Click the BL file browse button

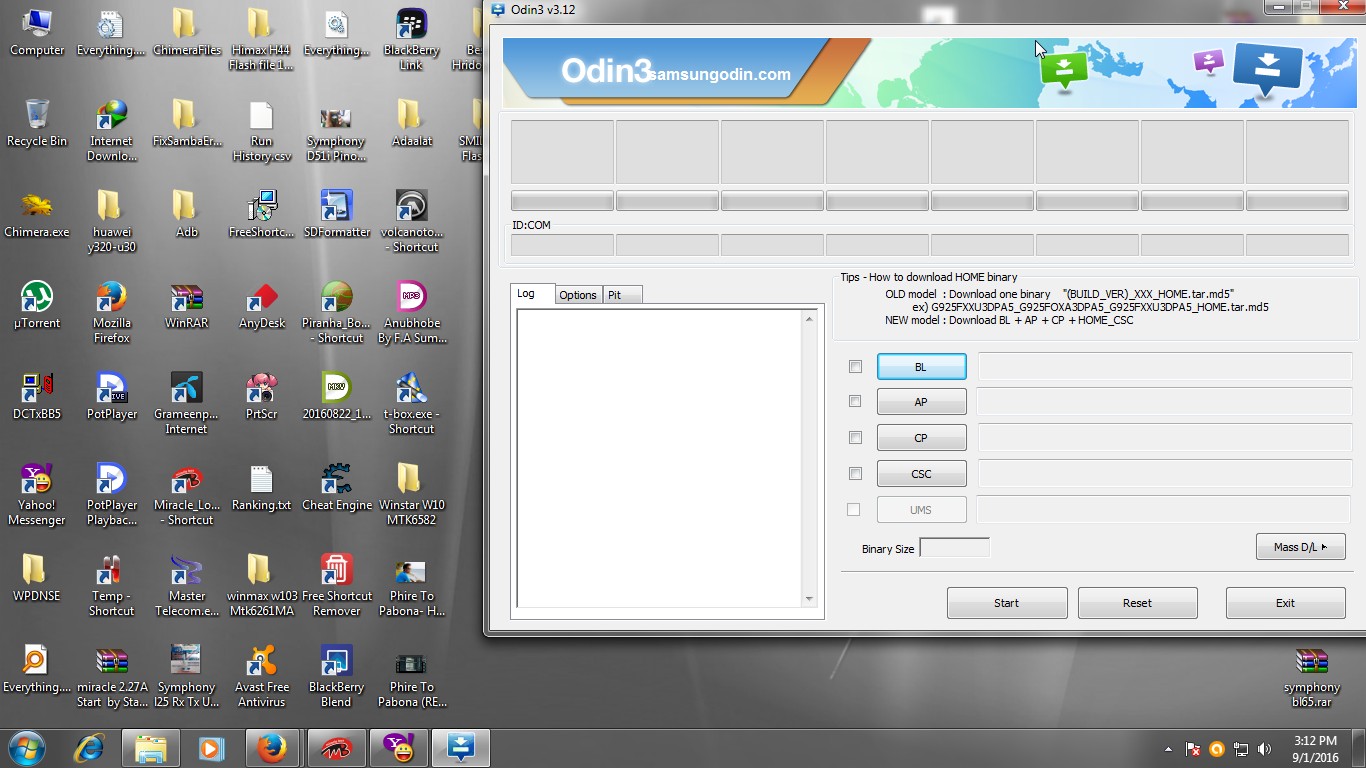(921, 367)
